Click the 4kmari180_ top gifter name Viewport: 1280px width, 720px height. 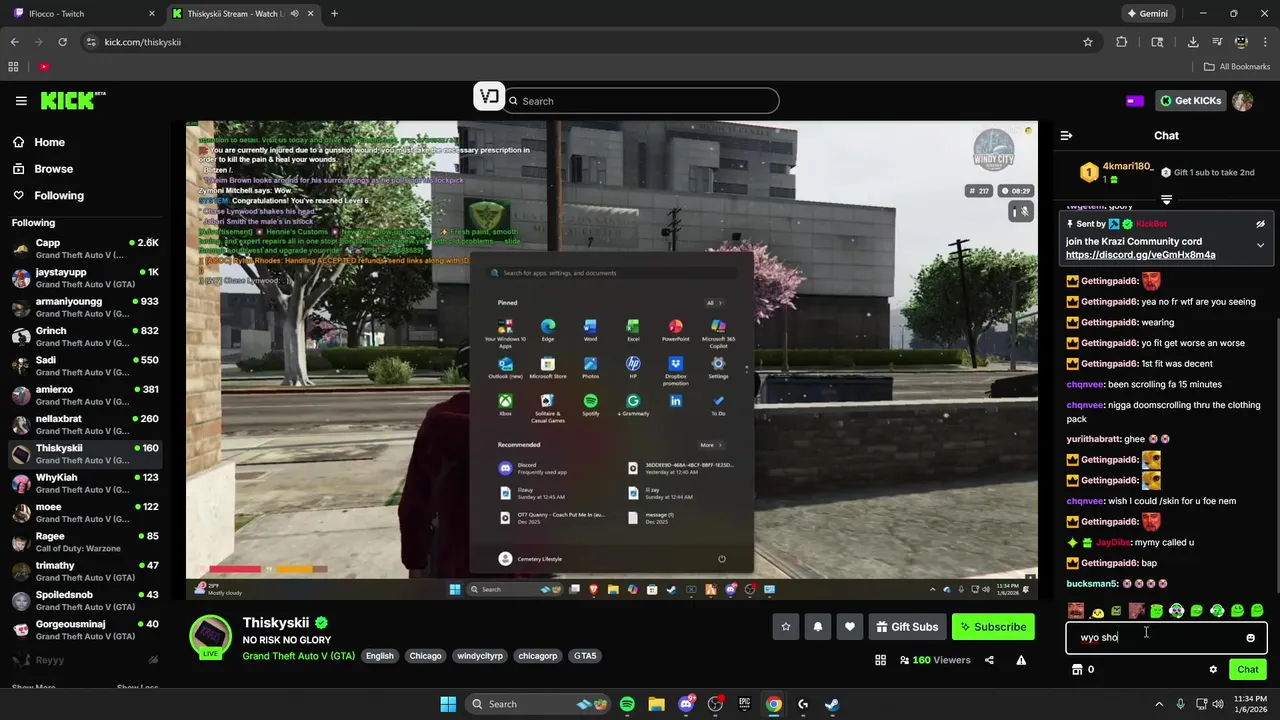[1127, 166]
